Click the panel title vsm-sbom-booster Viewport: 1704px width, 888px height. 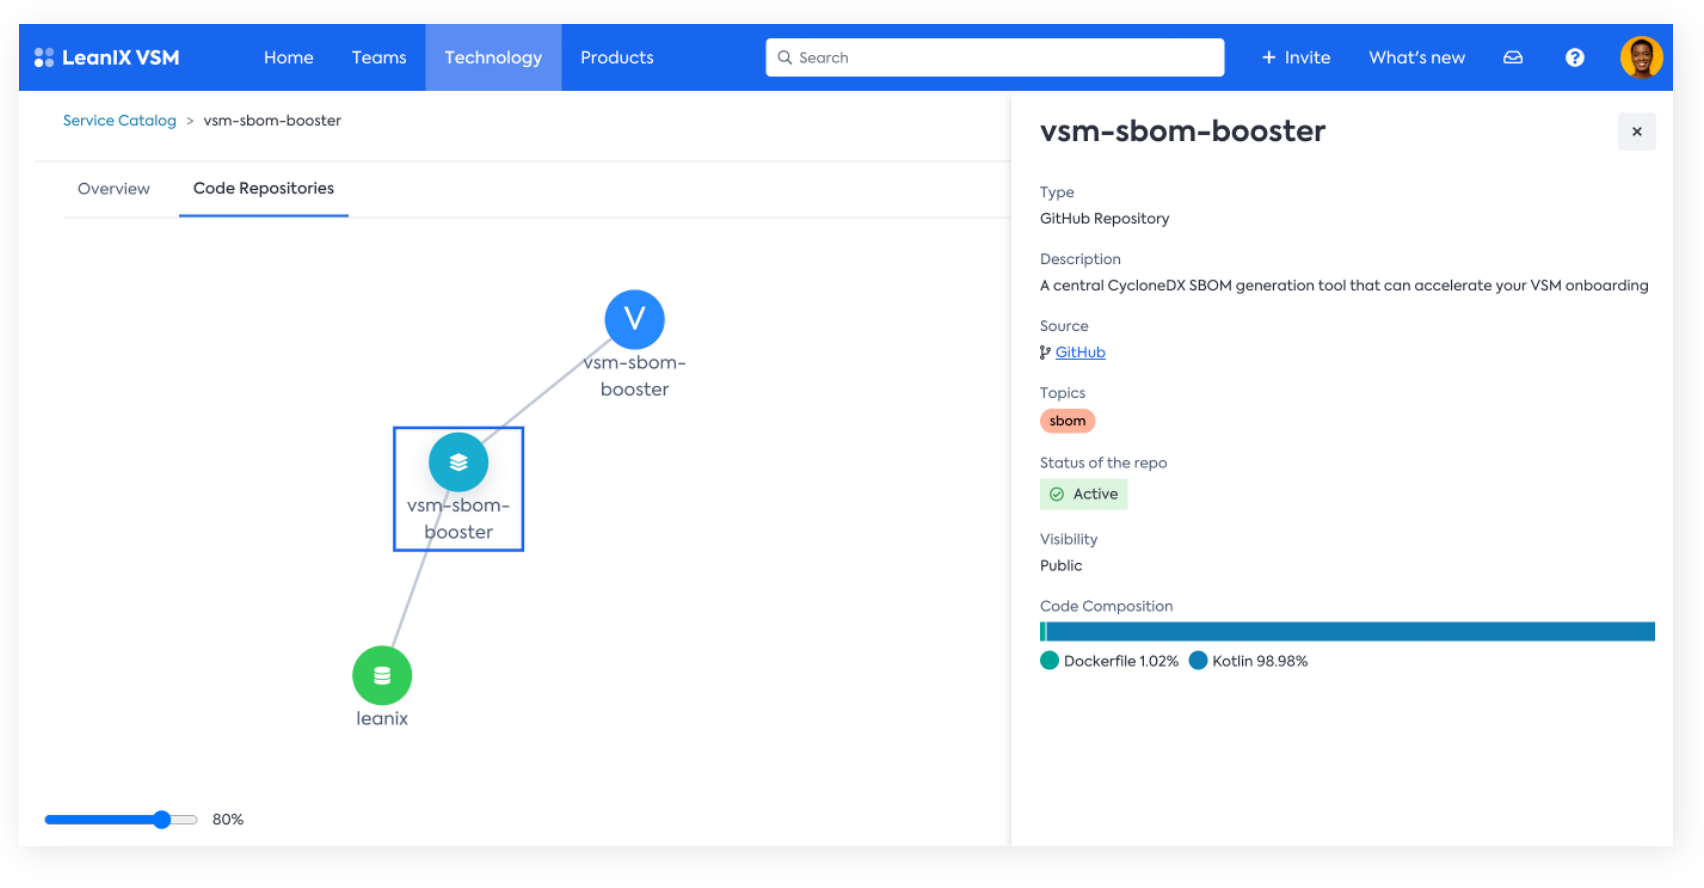[1183, 131]
